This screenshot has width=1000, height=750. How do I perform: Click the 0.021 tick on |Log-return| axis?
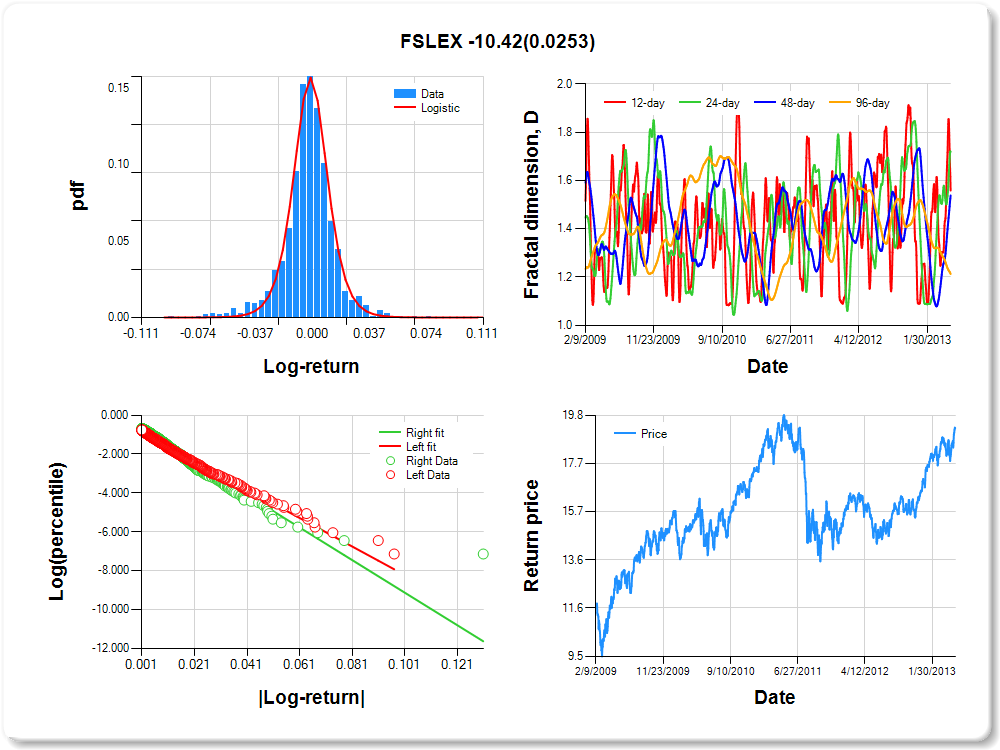click(194, 664)
